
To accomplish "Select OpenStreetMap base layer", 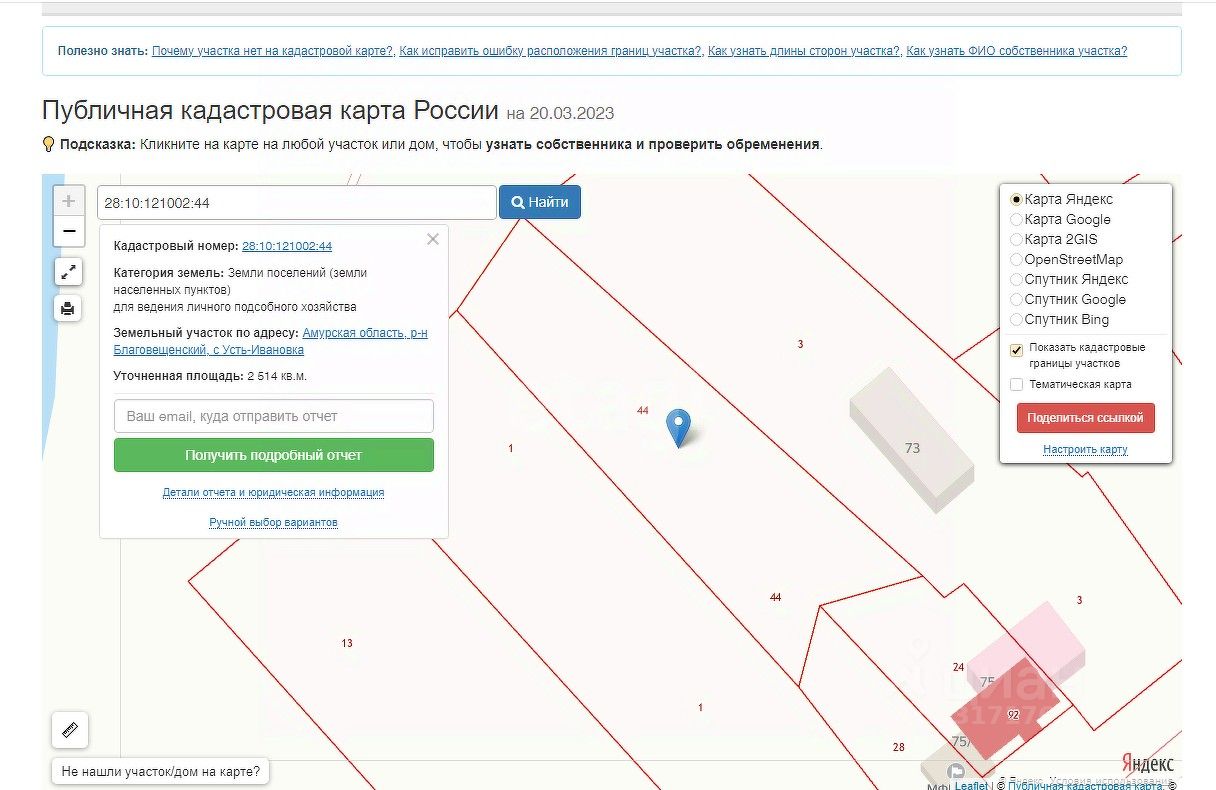I will coord(1017,259).
